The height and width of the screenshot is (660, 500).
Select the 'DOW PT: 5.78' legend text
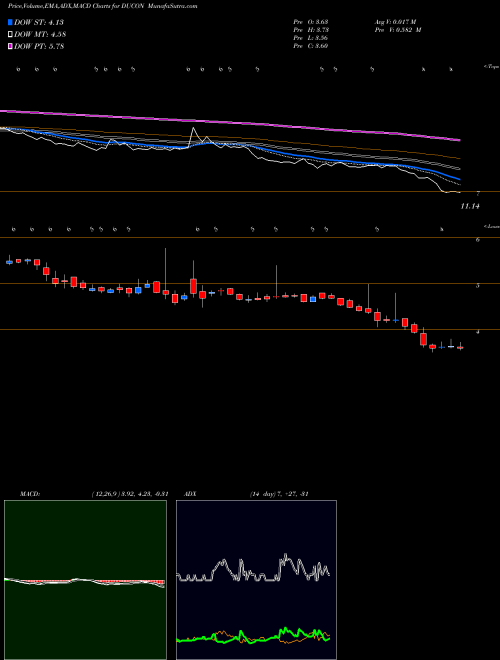(39, 46)
